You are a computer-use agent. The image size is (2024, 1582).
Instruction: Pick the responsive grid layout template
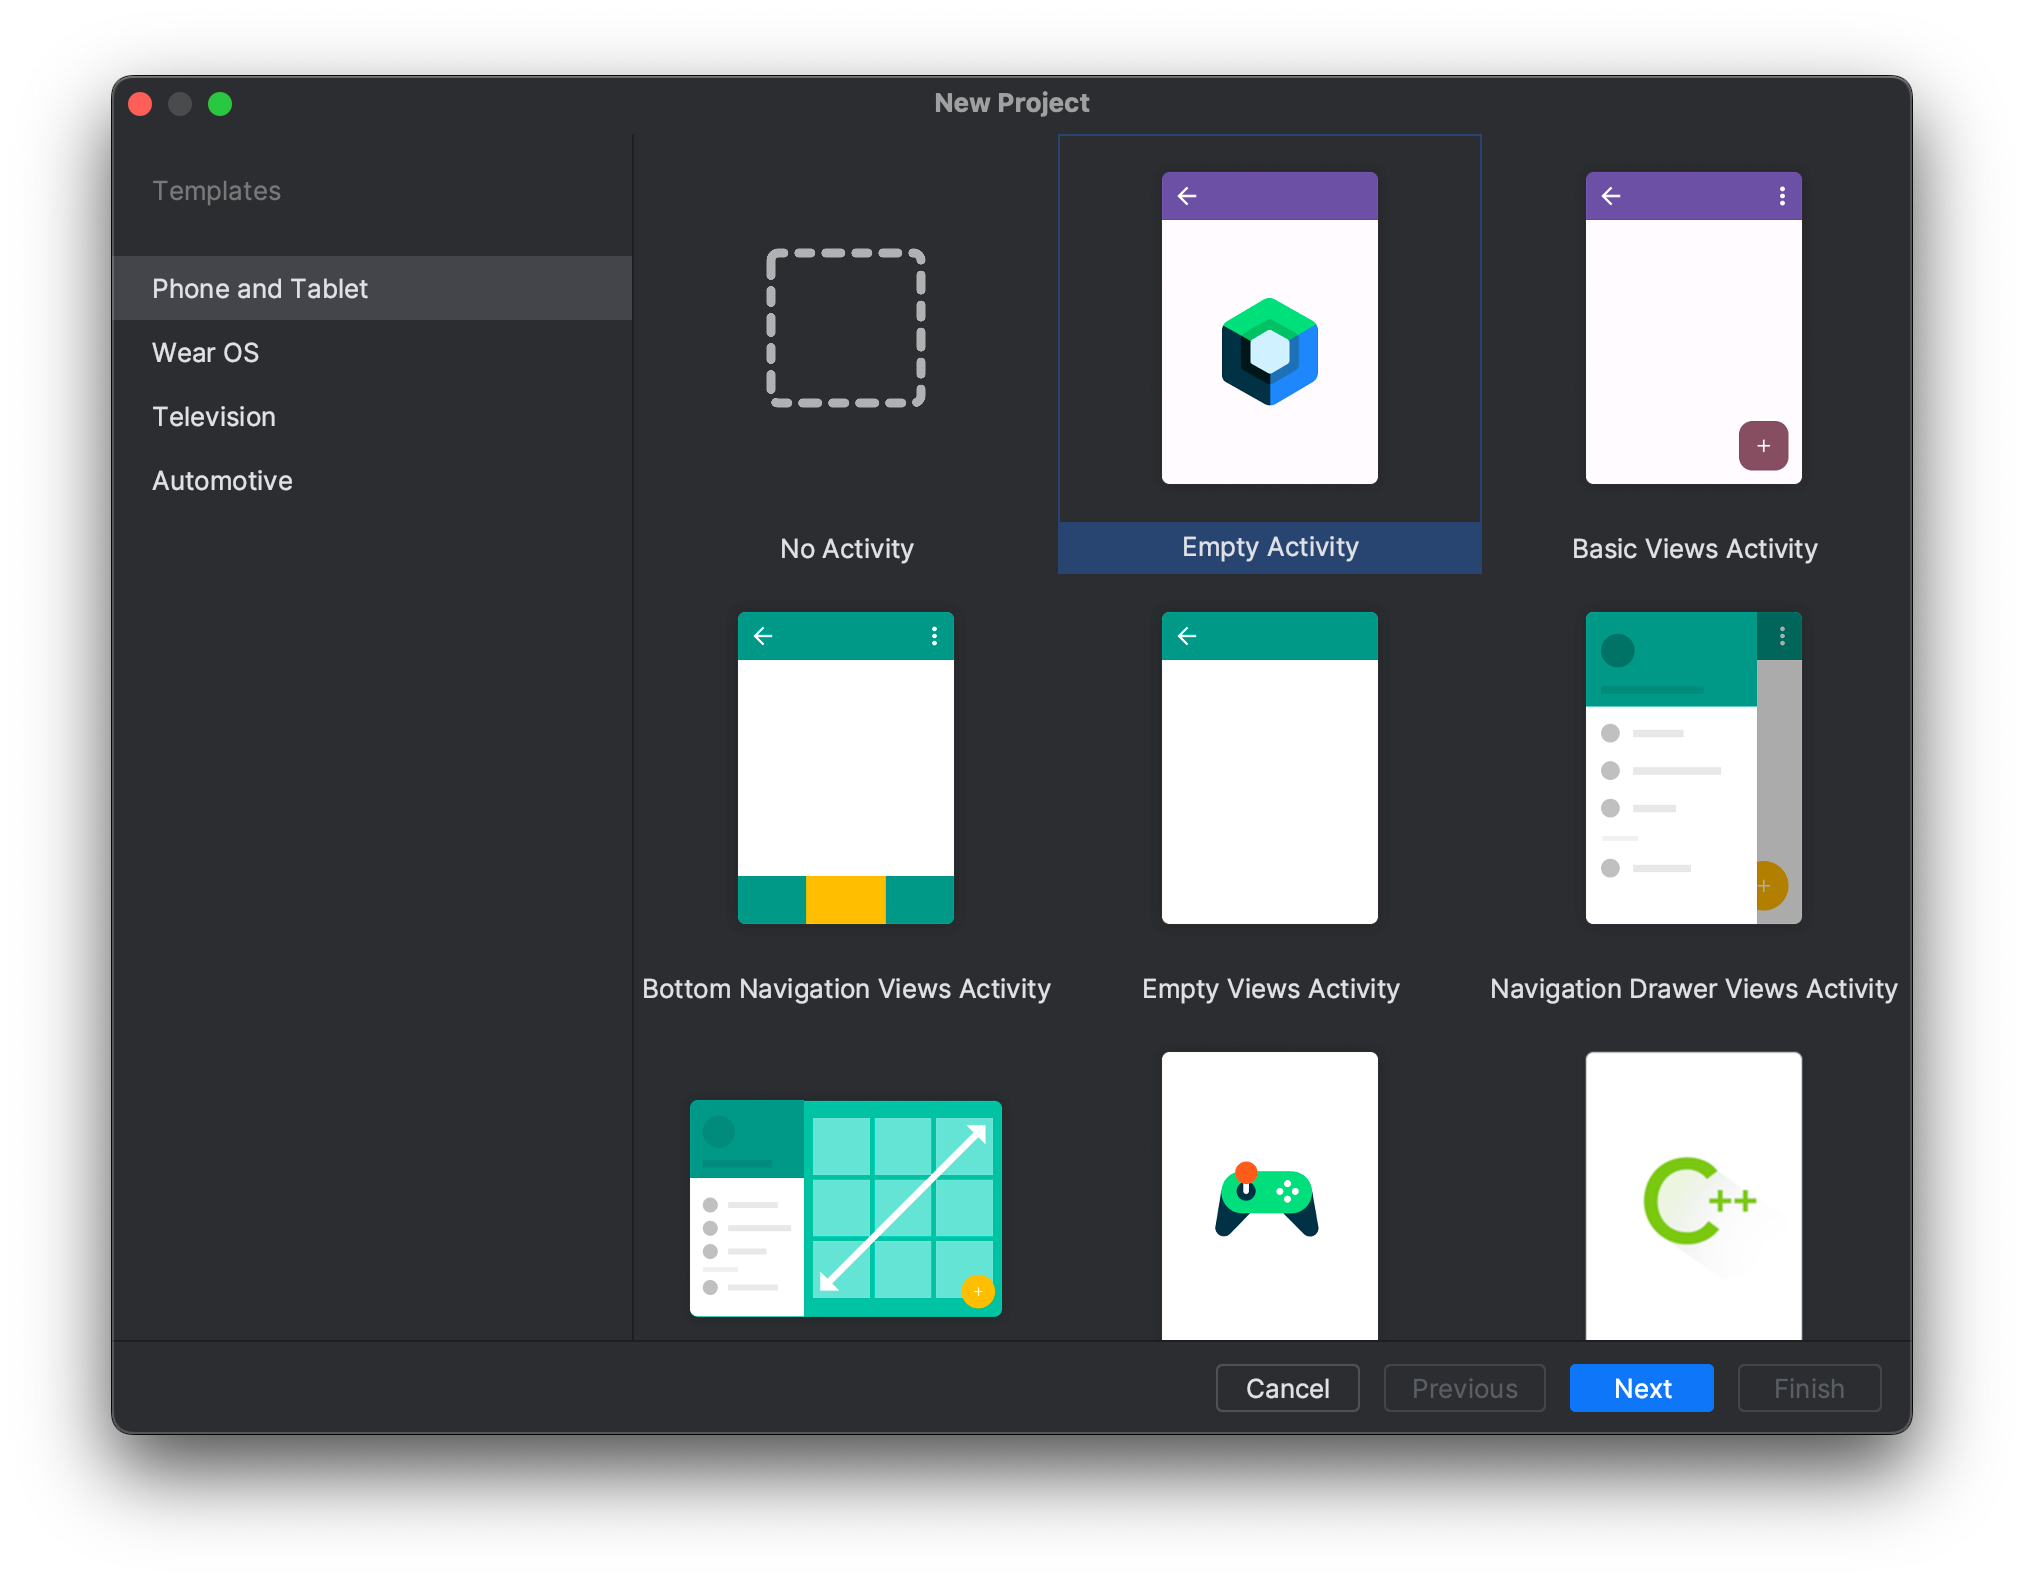(846, 1208)
